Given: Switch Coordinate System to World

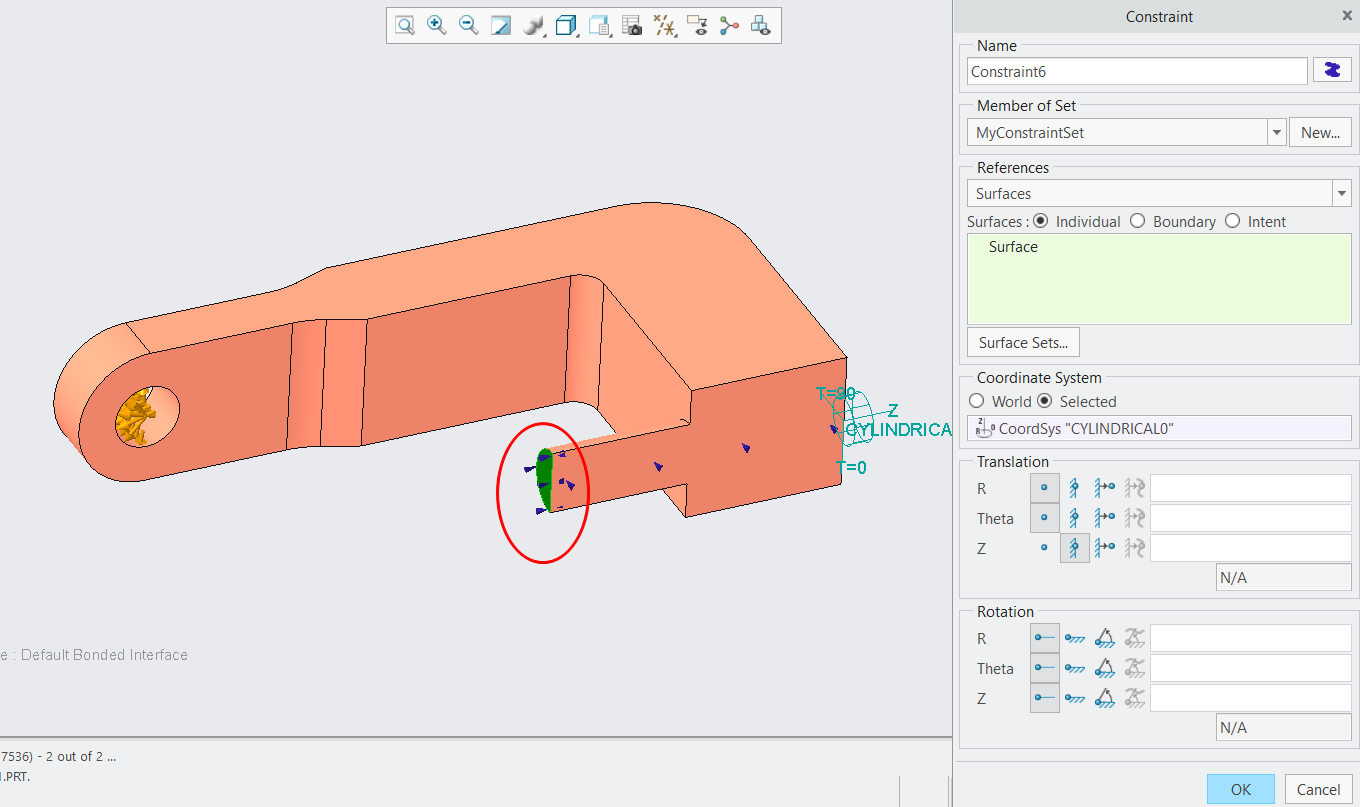Looking at the screenshot, I should pos(976,401).
